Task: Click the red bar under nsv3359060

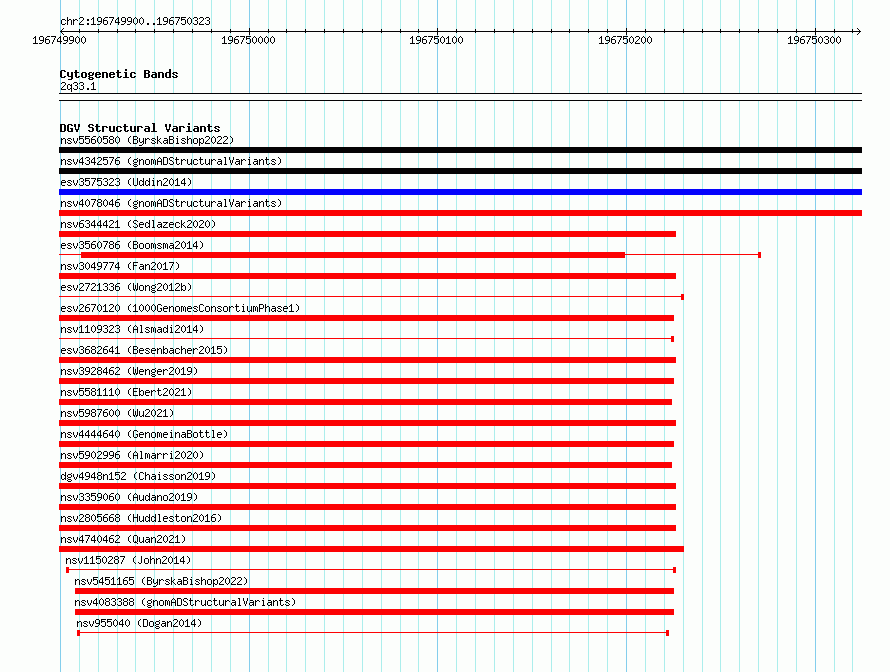Action: tap(367, 507)
